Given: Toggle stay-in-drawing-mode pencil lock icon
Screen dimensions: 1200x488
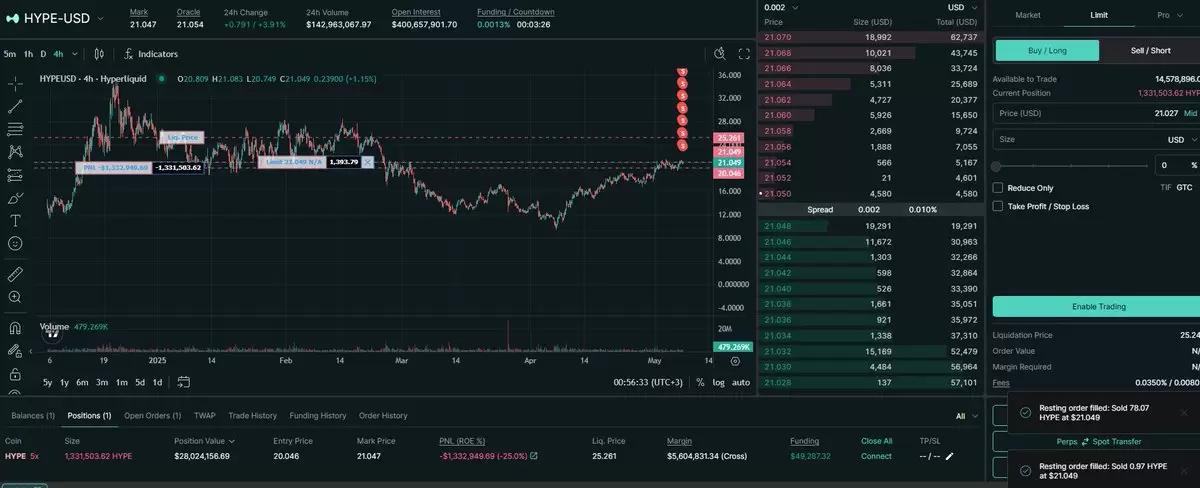Looking at the screenshot, I should pos(15,351).
